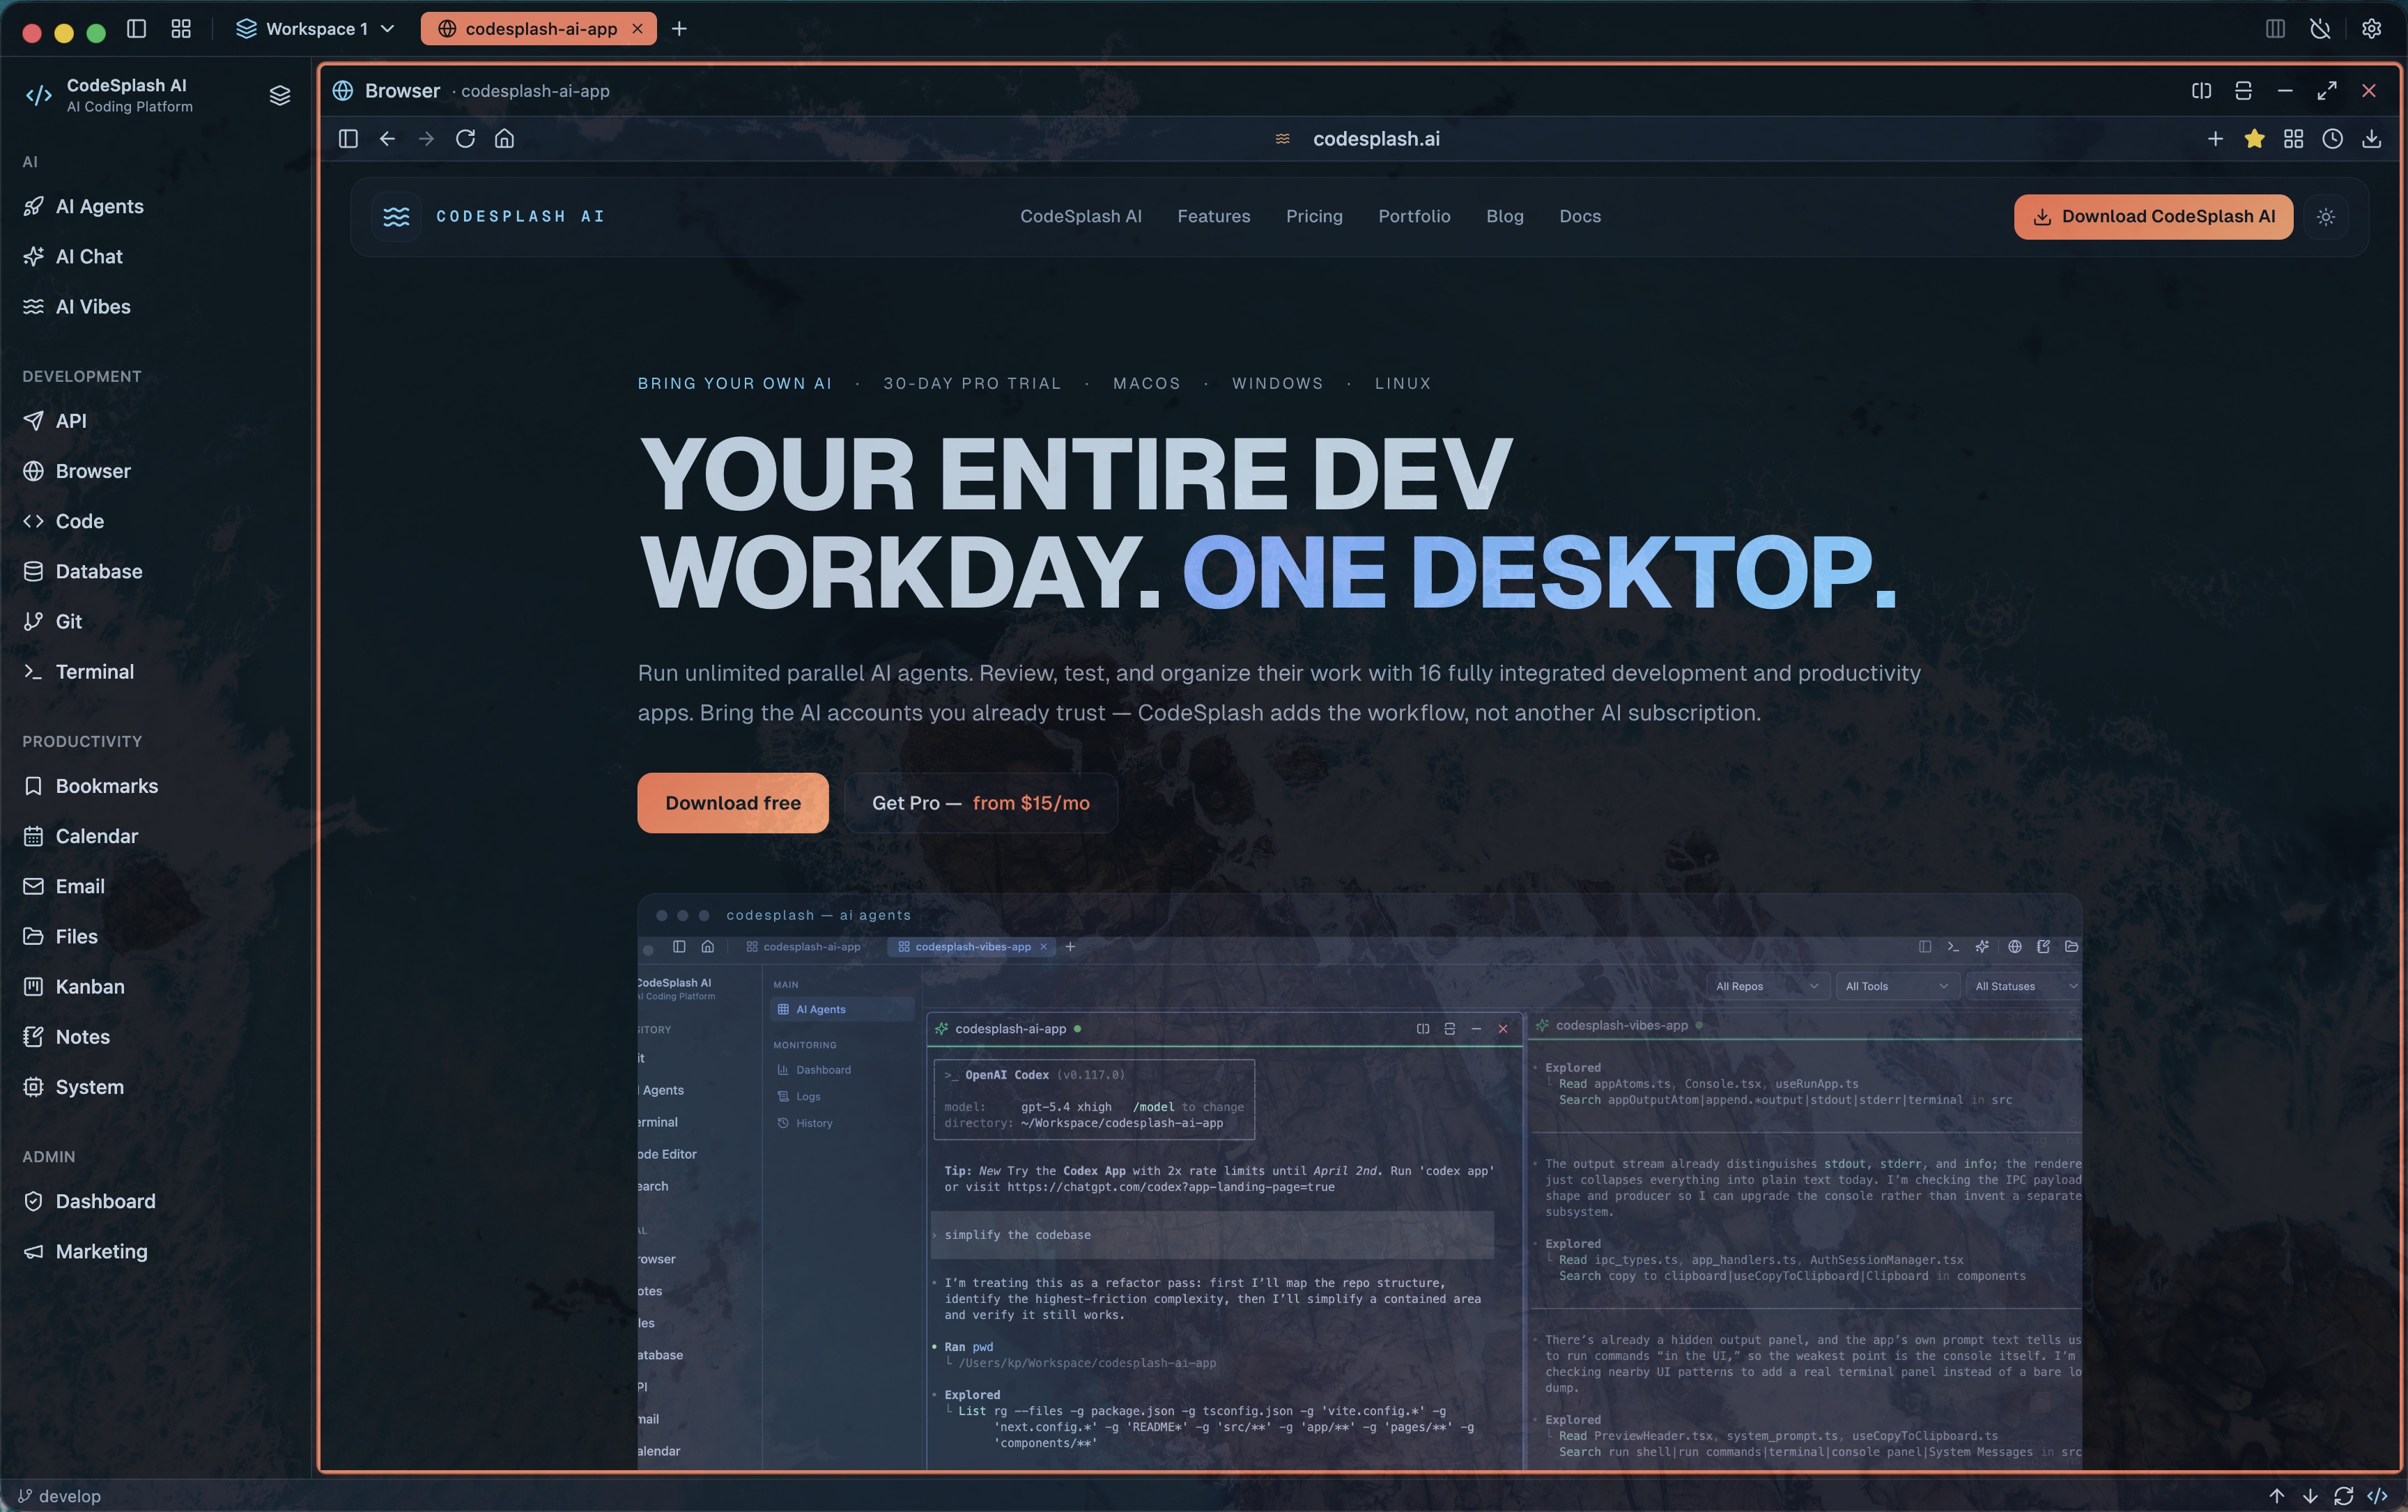Toggle the bookmark star for codesplash.ai
The height and width of the screenshot is (1512, 2408).
[2254, 139]
